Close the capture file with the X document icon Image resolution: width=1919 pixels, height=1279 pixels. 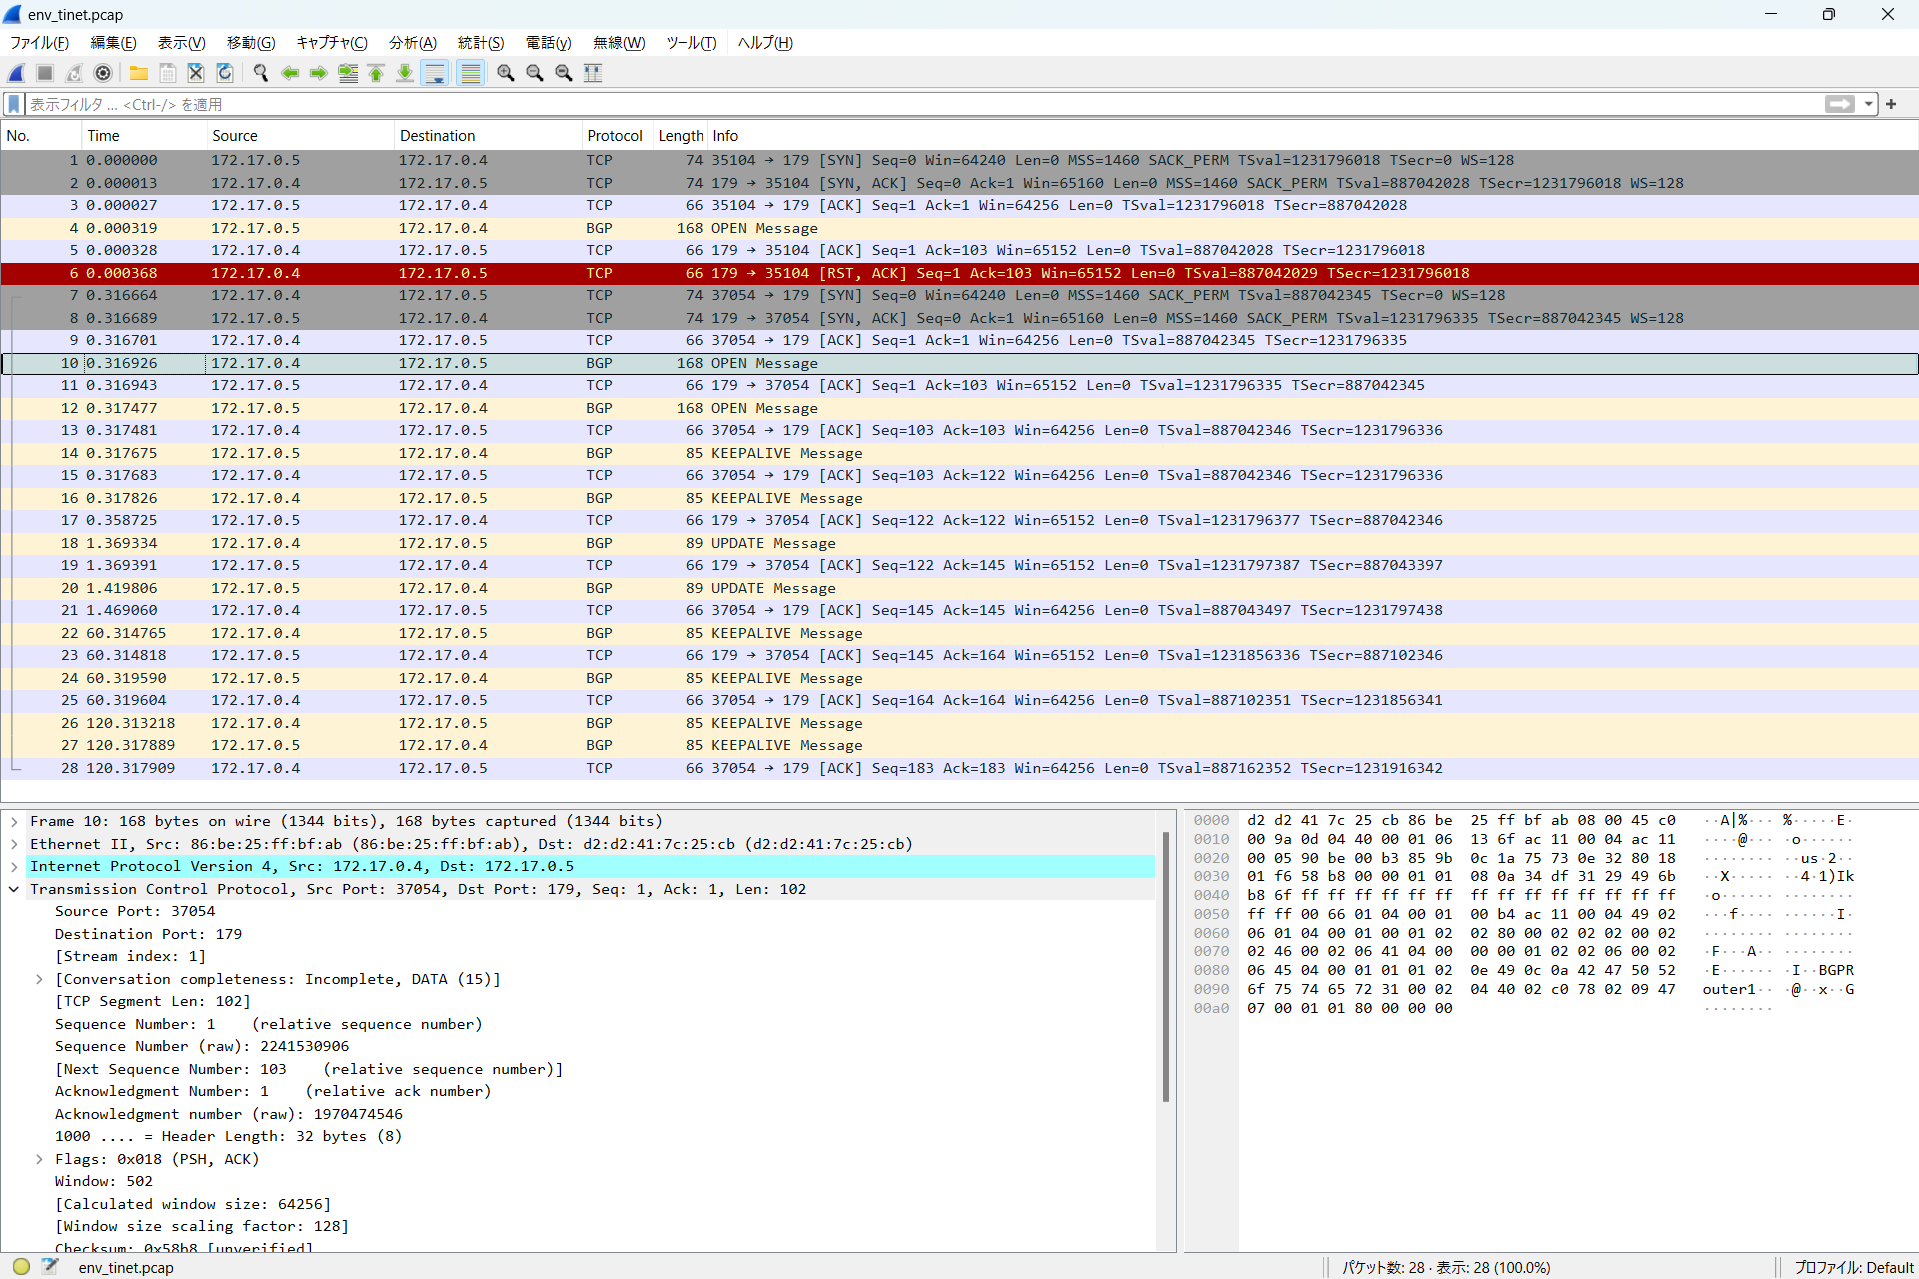pyautogui.click(x=196, y=73)
